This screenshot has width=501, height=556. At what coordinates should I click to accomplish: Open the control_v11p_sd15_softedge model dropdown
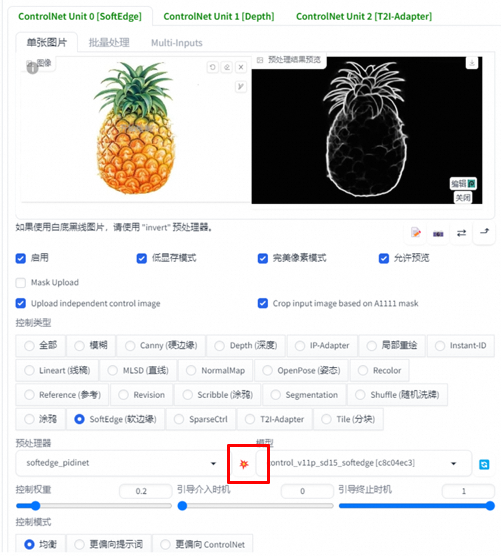(x=364, y=463)
